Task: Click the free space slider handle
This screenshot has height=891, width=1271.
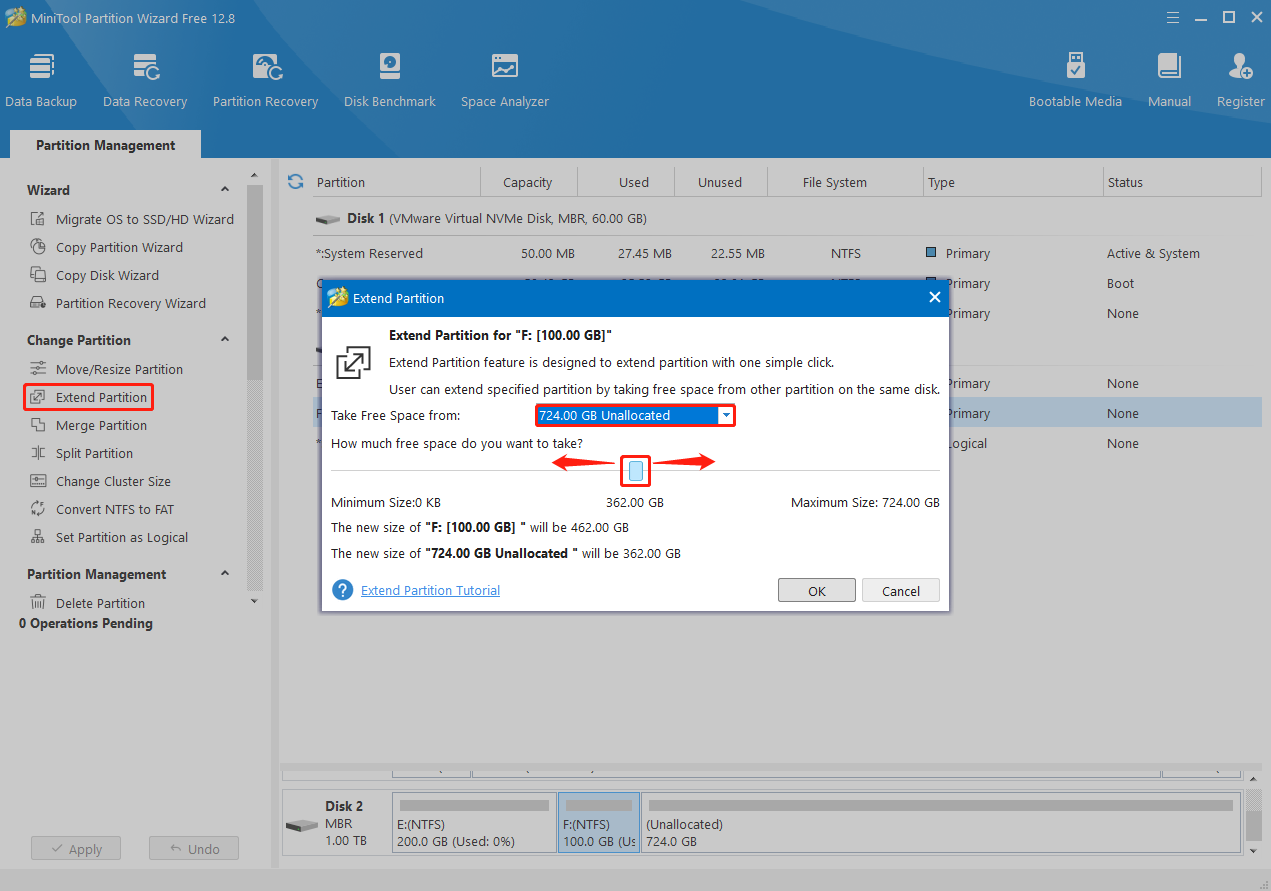Action: [635, 471]
